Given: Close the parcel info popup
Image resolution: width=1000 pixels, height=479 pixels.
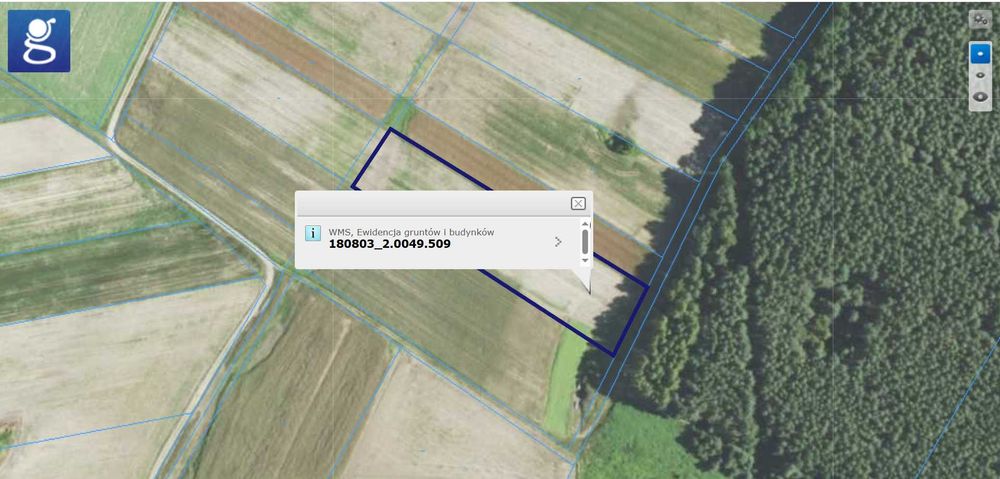Looking at the screenshot, I should 578,203.
